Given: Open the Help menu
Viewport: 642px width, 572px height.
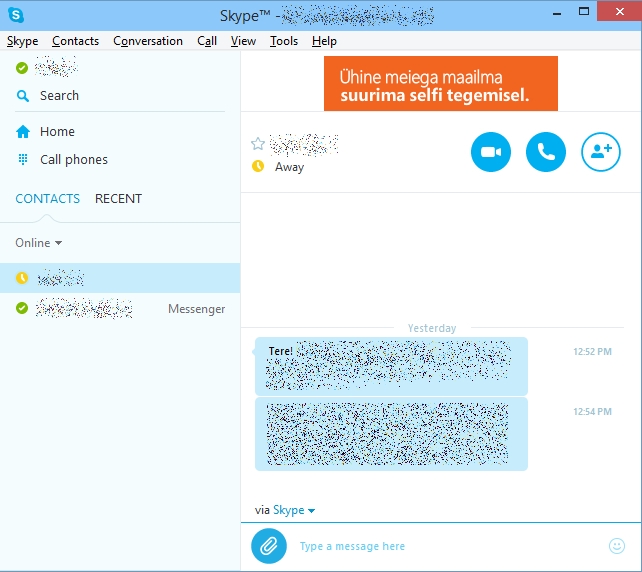Looking at the screenshot, I should coord(324,41).
